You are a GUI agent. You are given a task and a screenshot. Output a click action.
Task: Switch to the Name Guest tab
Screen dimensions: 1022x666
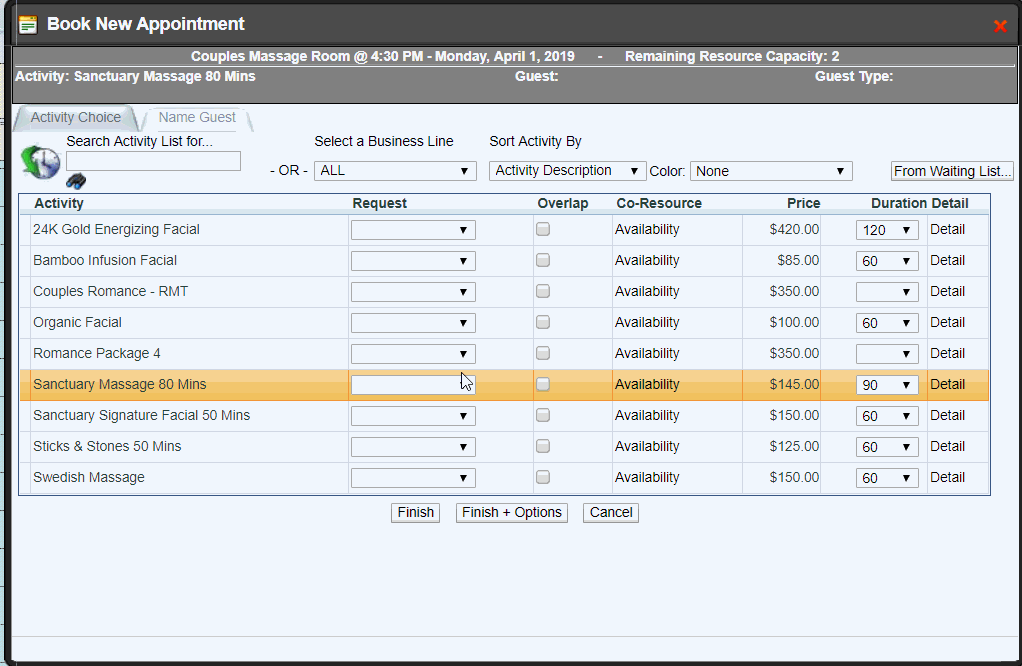[197, 117]
